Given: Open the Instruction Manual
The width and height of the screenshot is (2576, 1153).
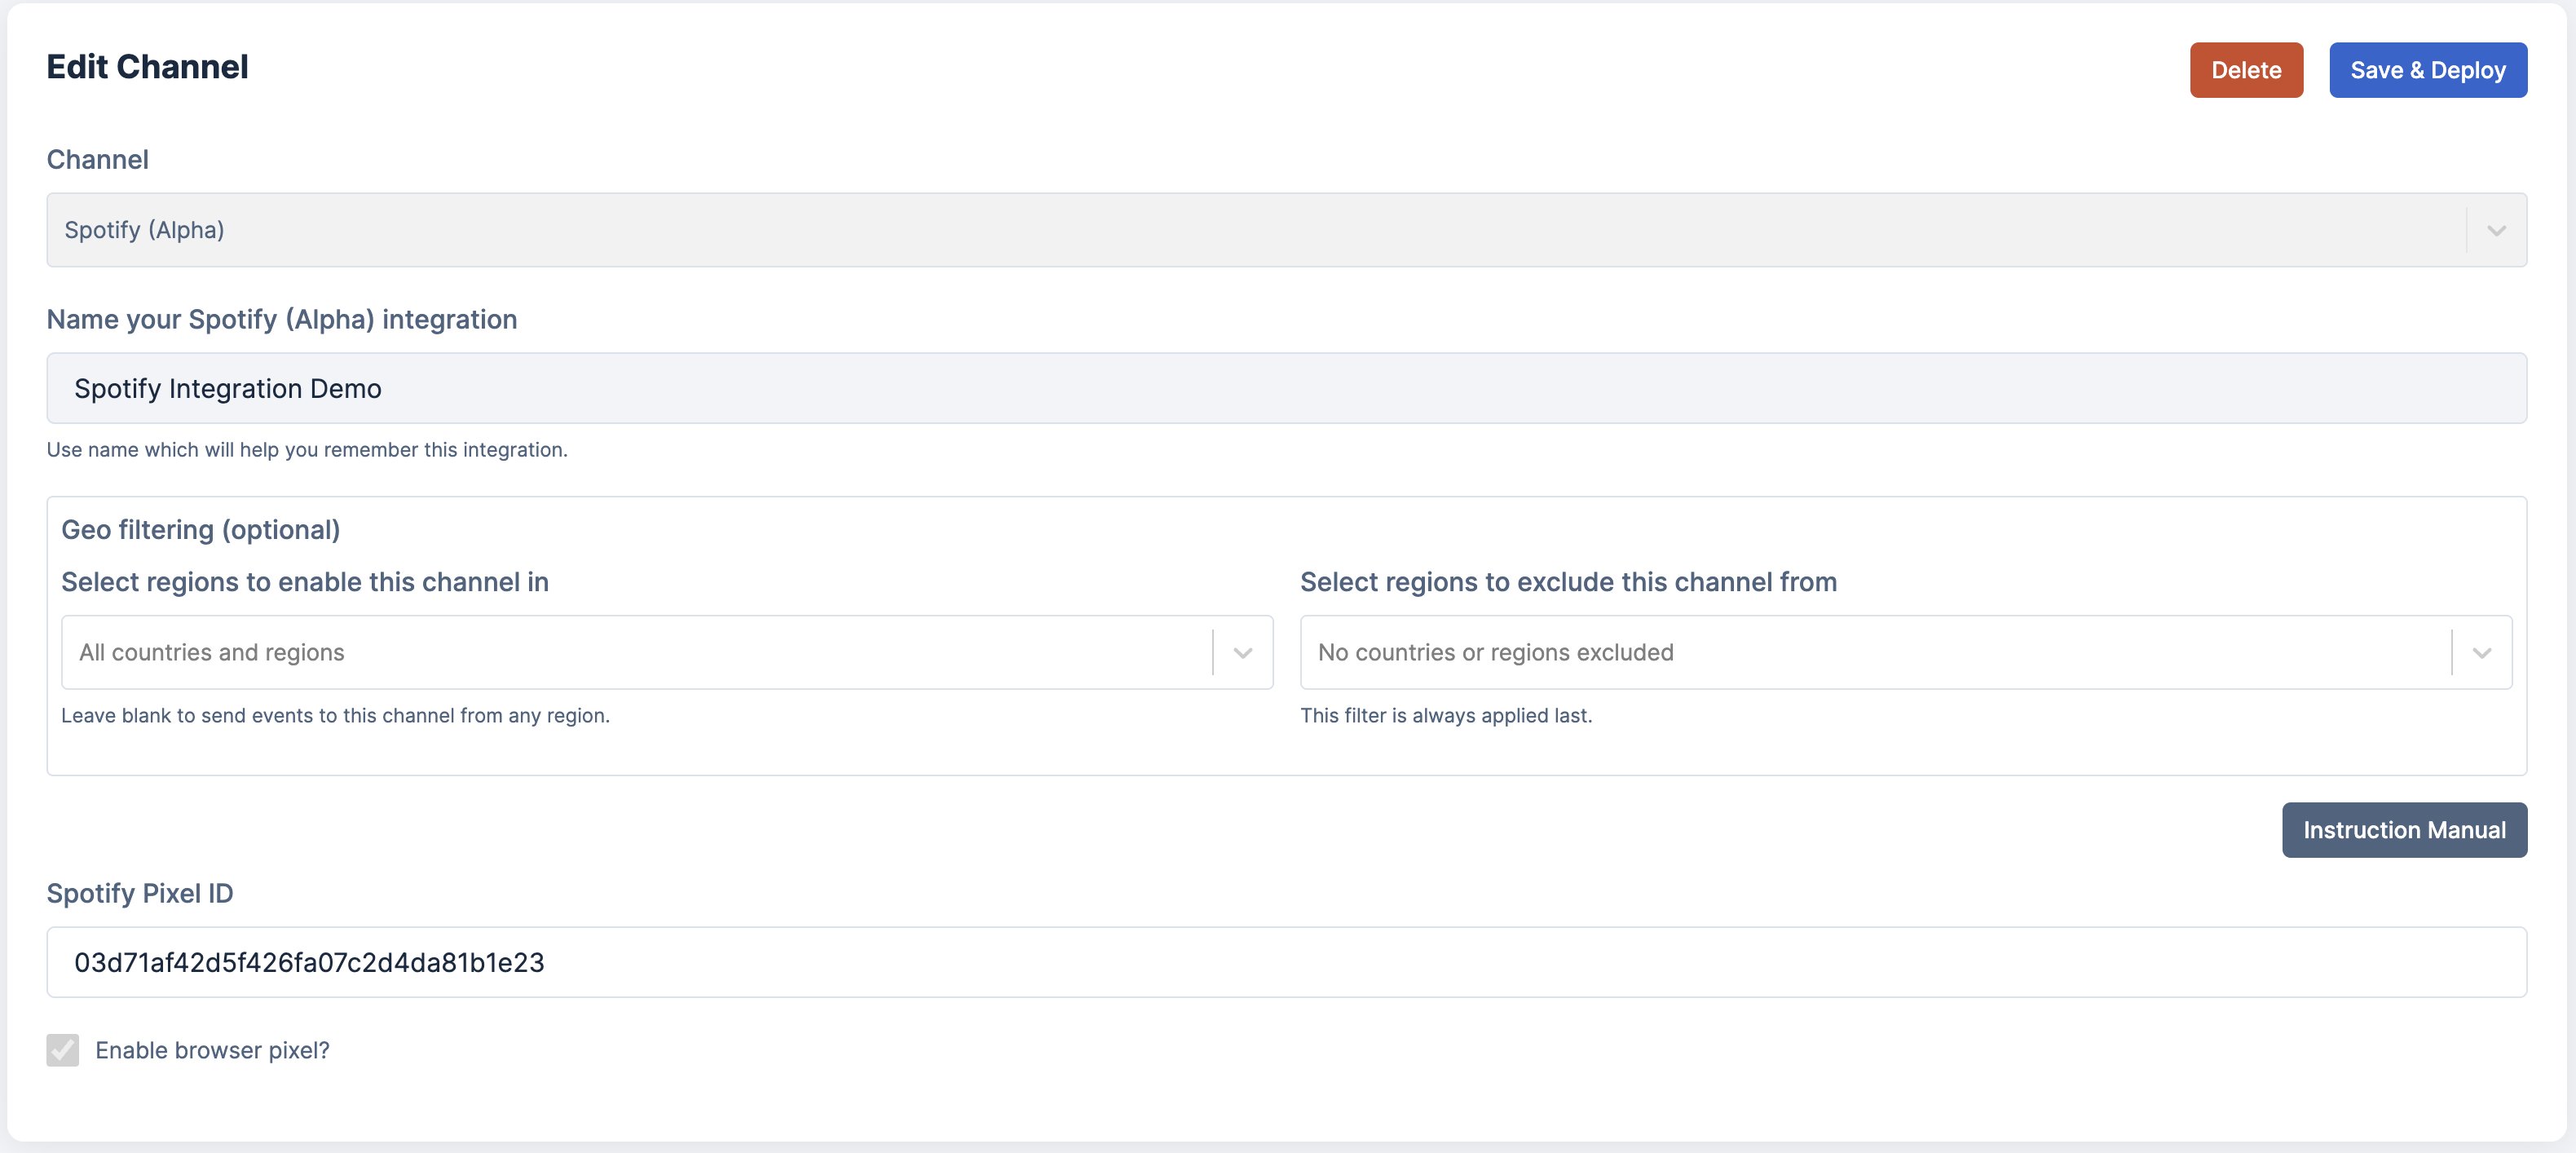Looking at the screenshot, I should pos(2403,830).
